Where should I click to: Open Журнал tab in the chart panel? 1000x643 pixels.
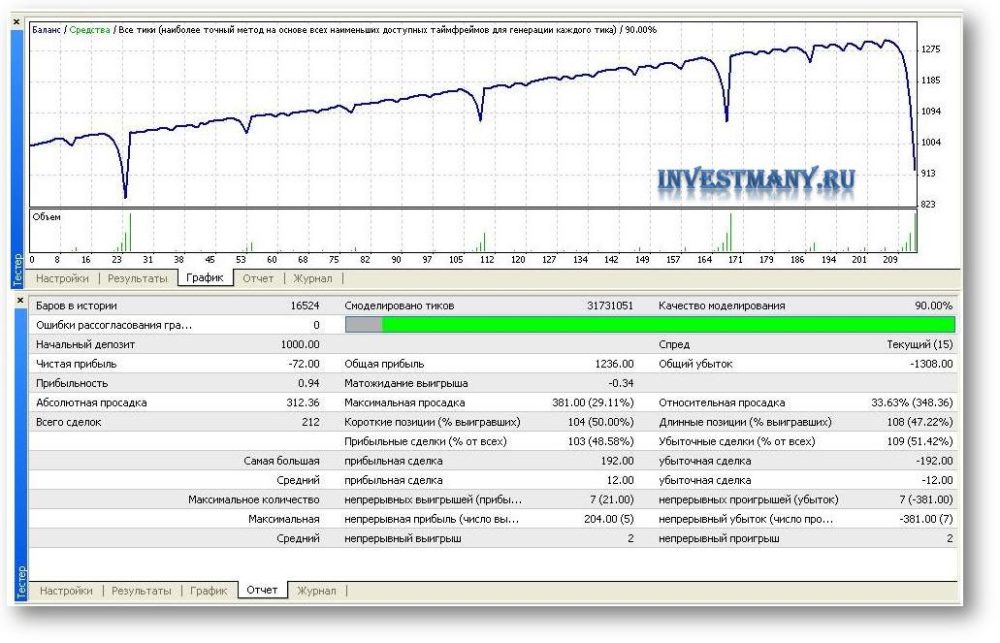tap(312, 278)
